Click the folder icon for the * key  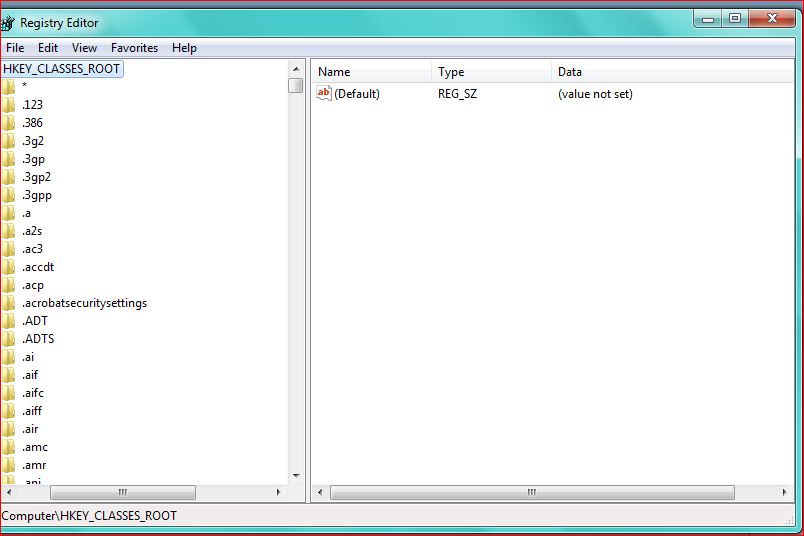pos(8,87)
